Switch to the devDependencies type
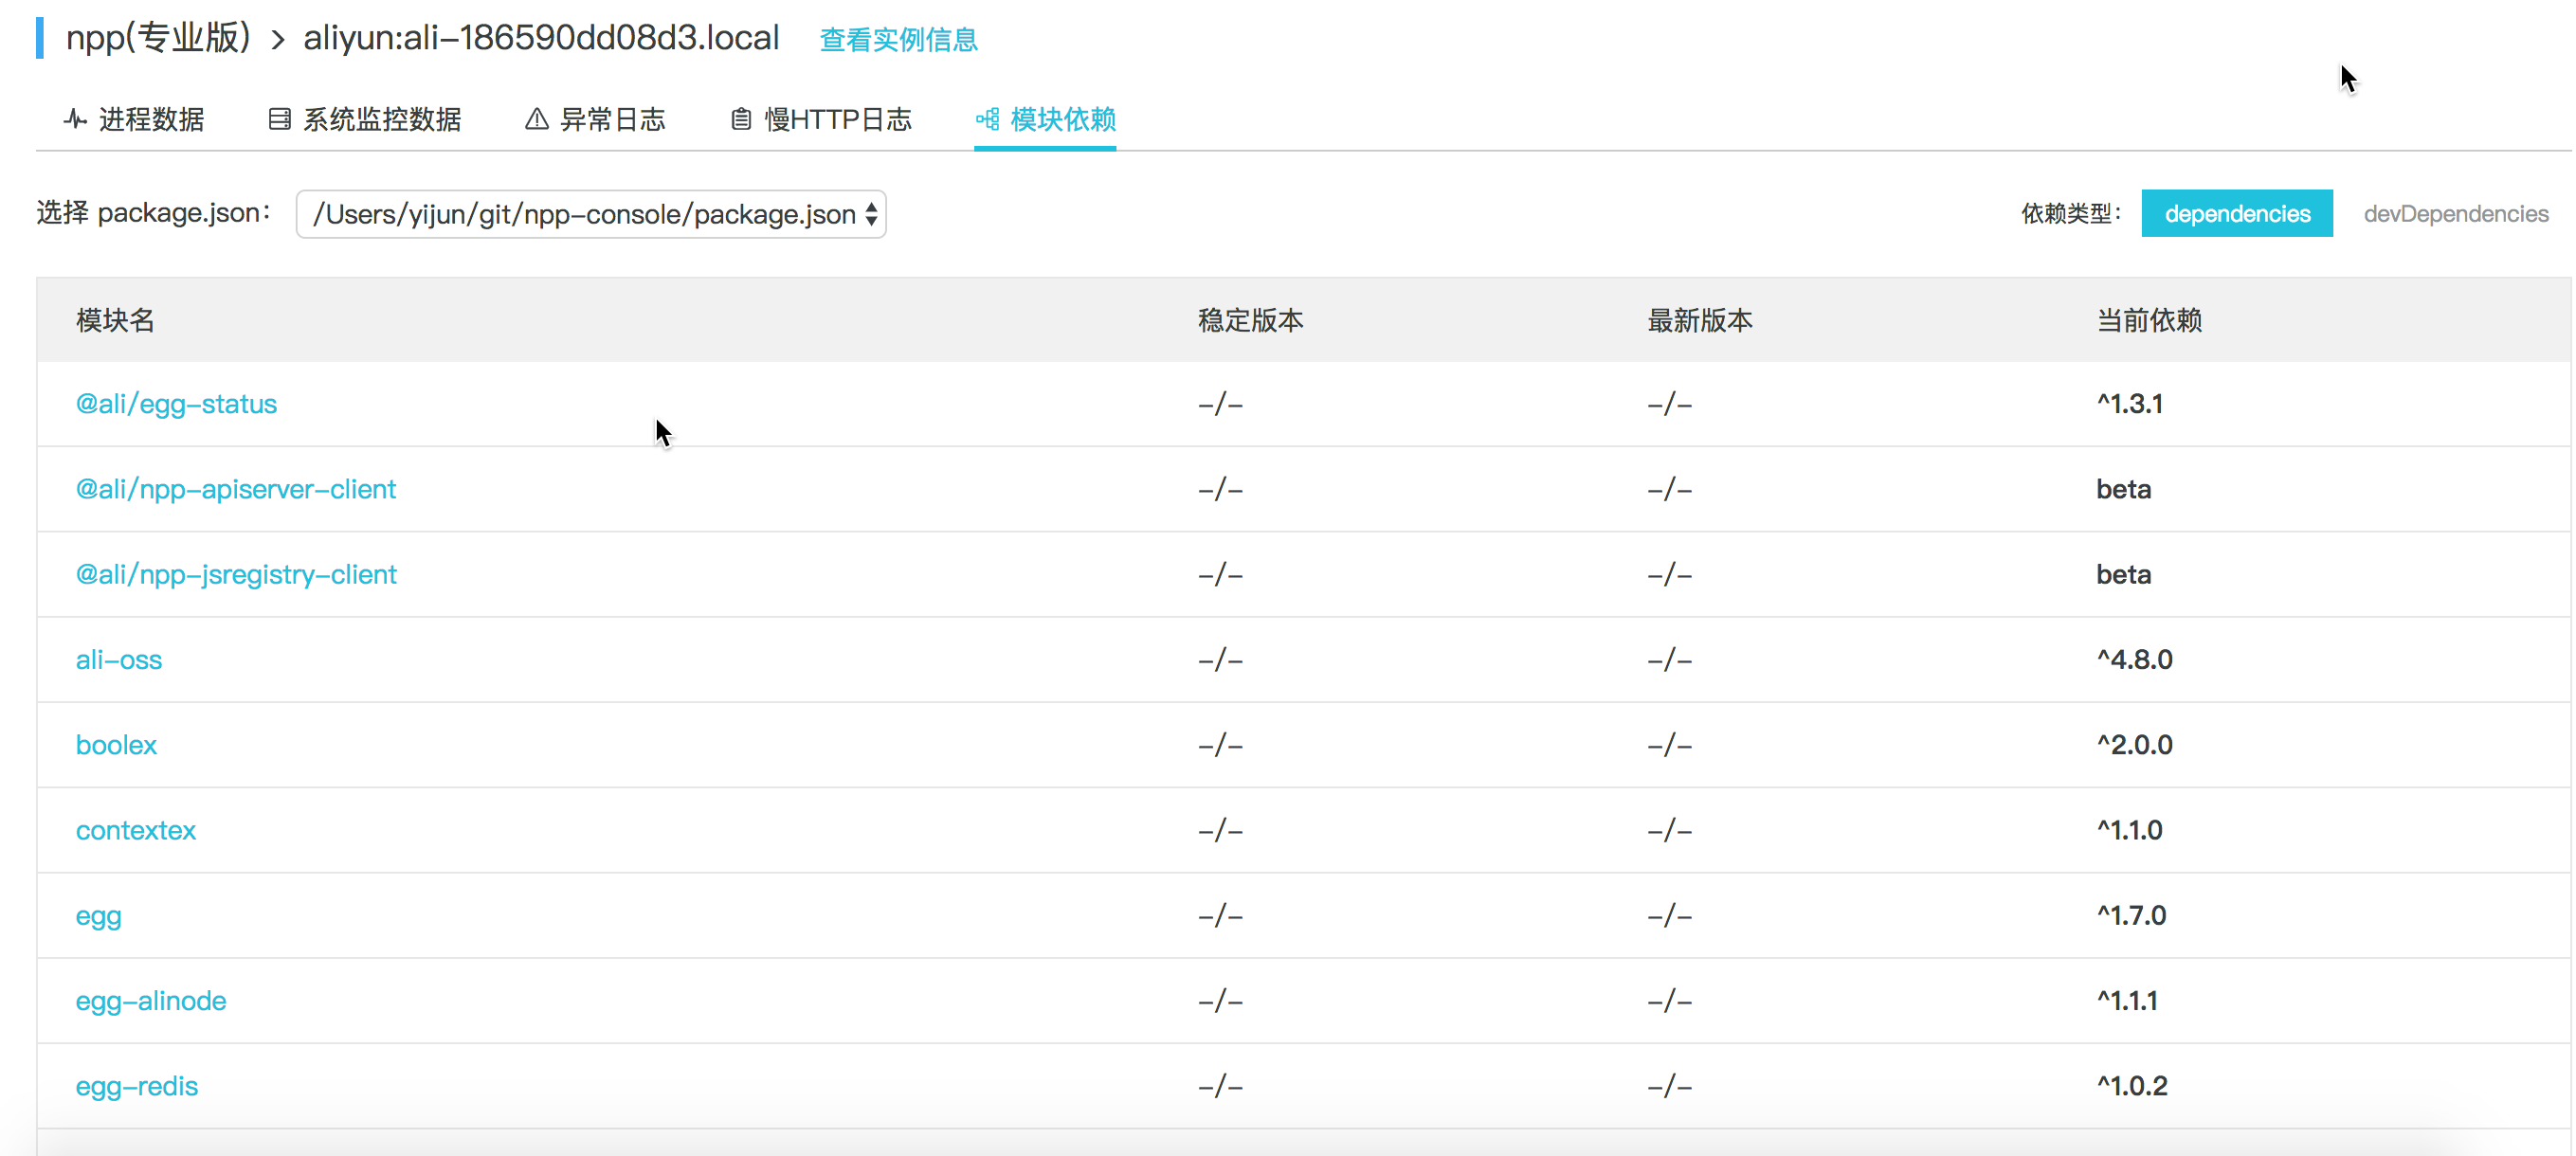The height and width of the screenshot is (1156, 2576). tap(2455, 214)
